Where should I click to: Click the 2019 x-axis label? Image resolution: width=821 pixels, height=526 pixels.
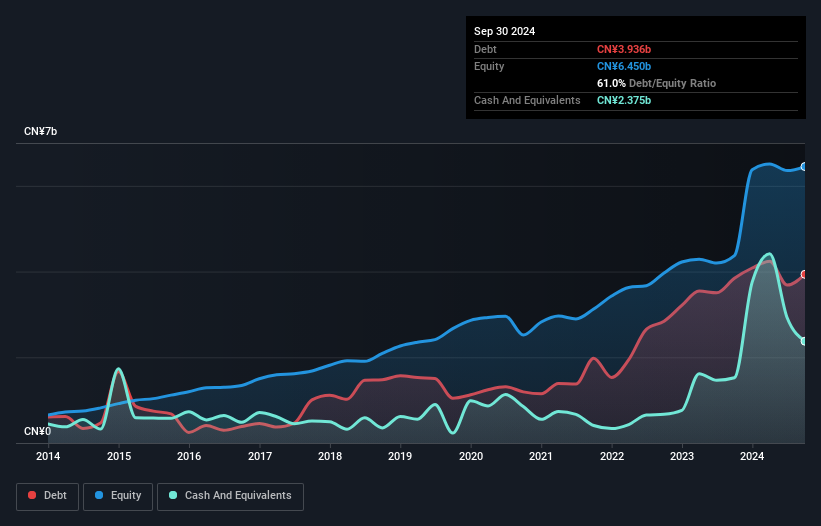400,456
